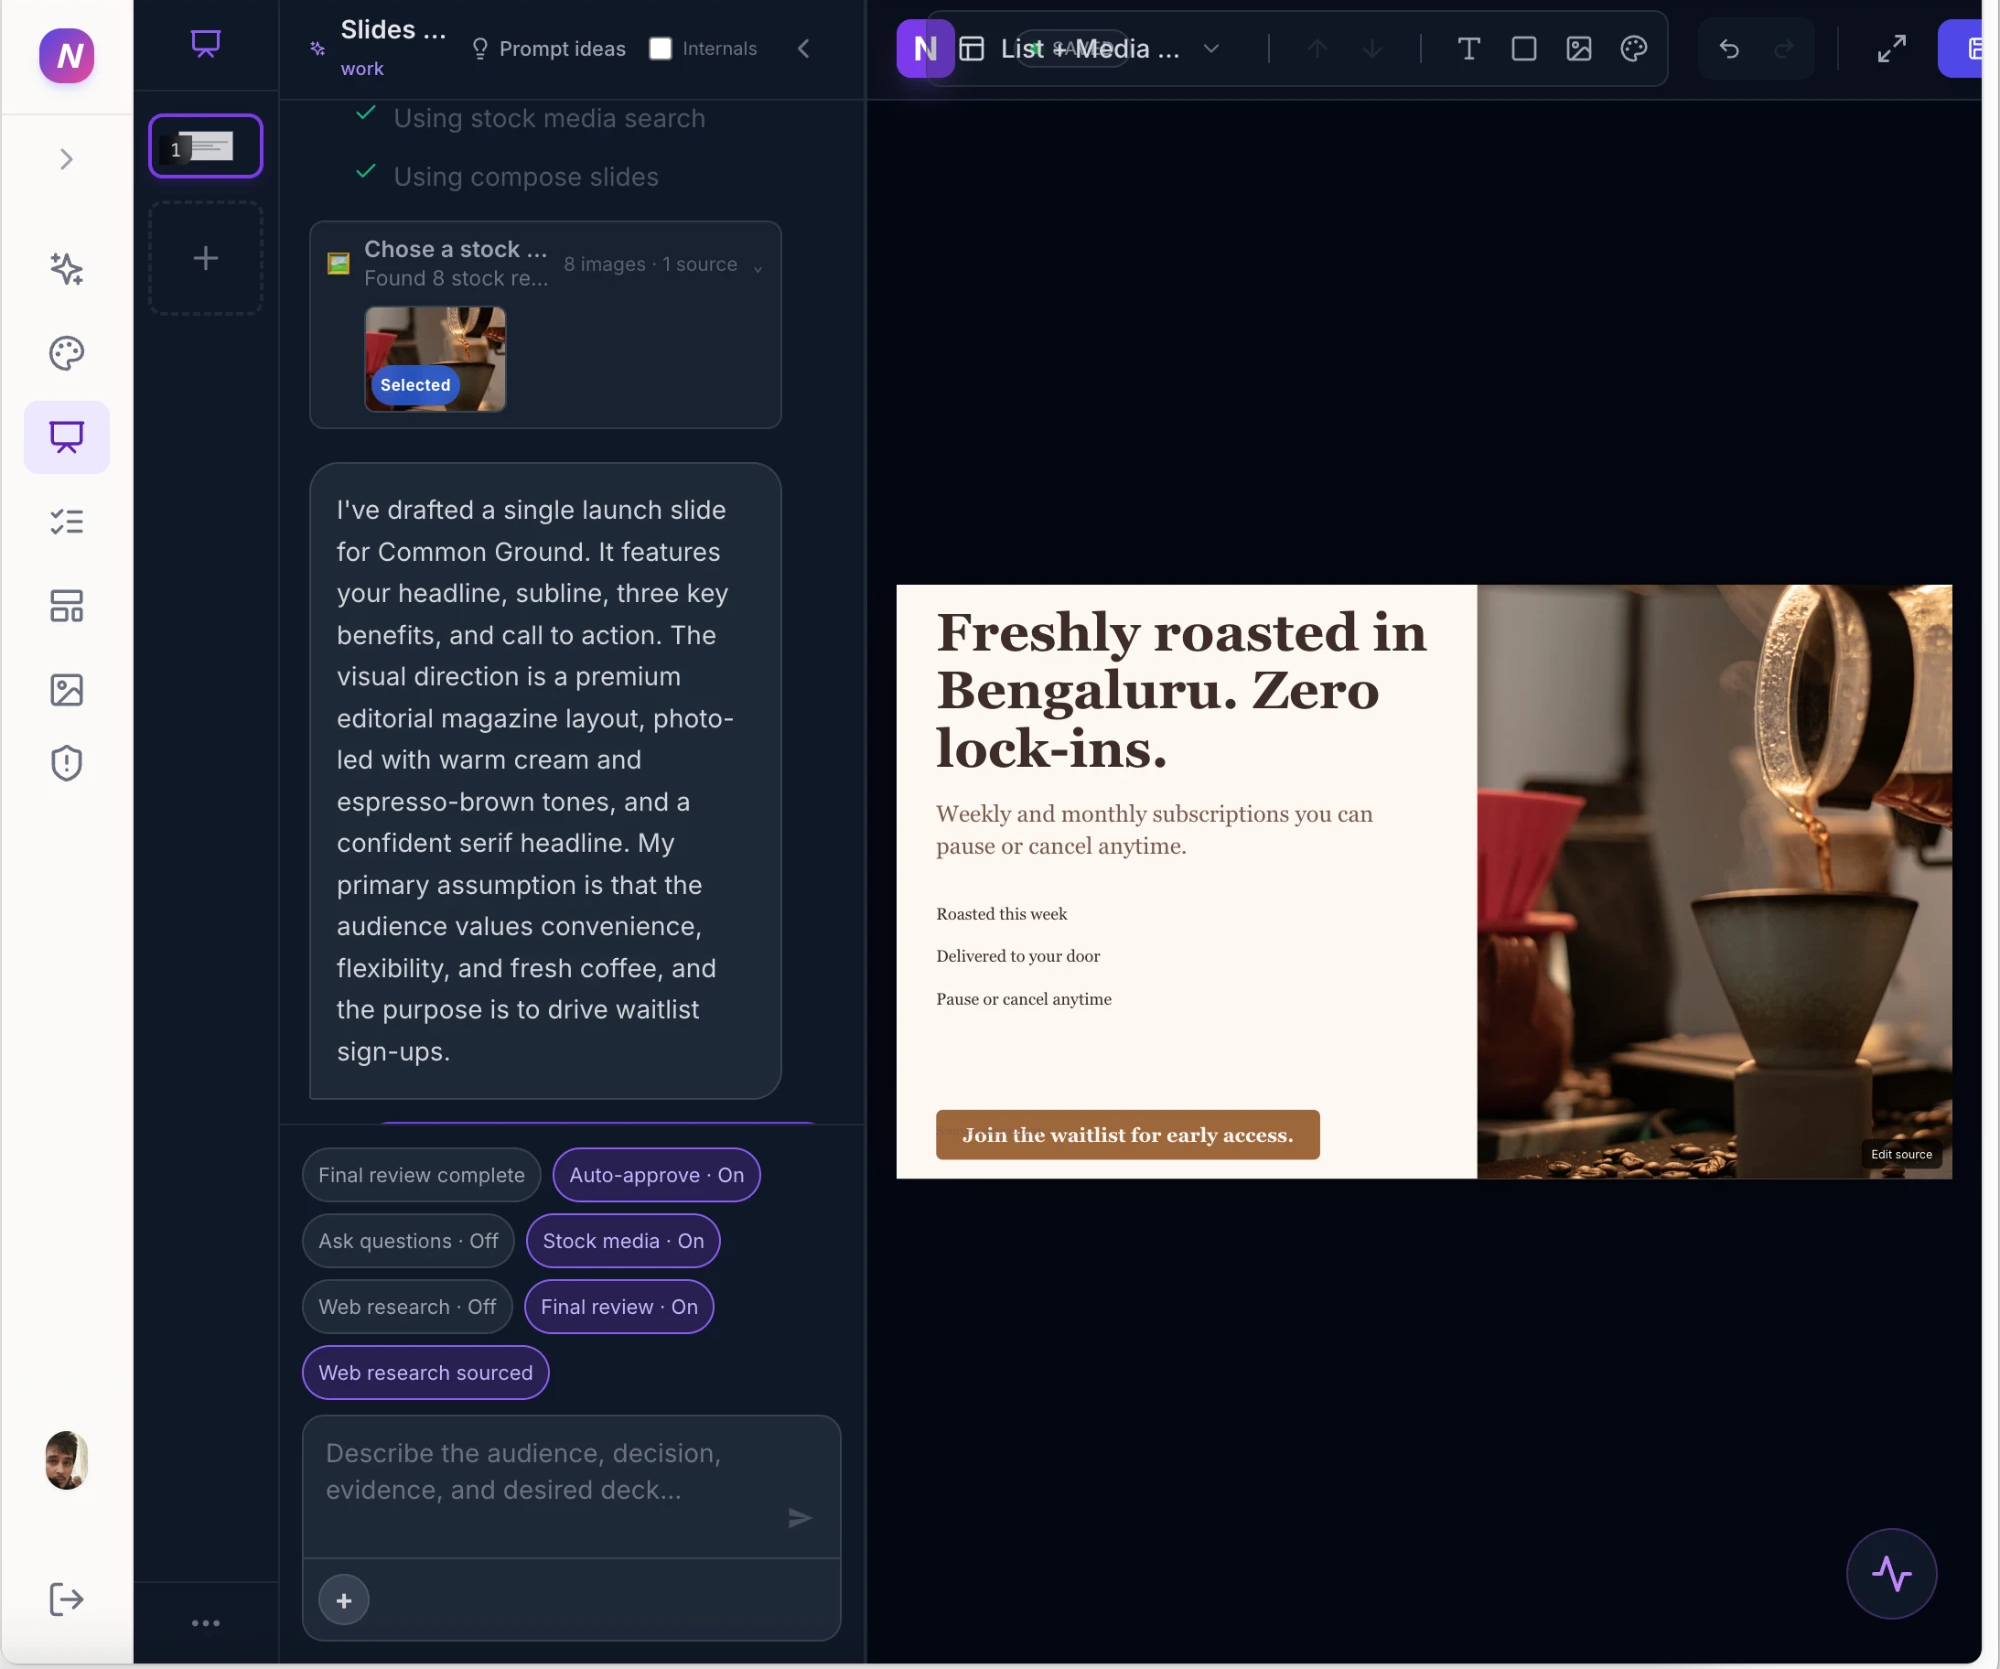The width and height of the screenshot is (2000, 1669).
Task: Send the prompt with arrow icon
Action: point(800,1517)
